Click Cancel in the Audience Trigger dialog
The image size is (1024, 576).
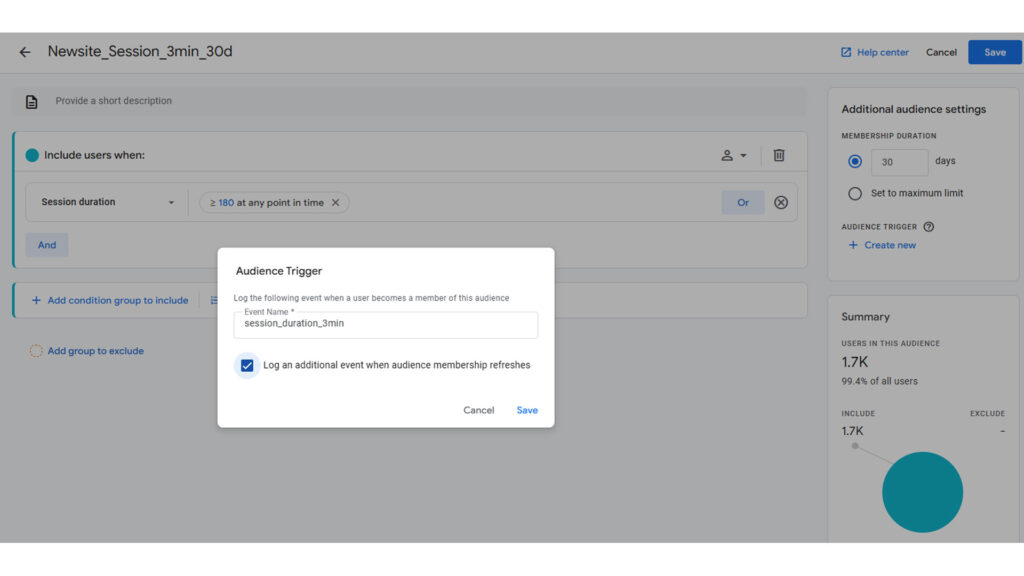[x=479, y=410]
